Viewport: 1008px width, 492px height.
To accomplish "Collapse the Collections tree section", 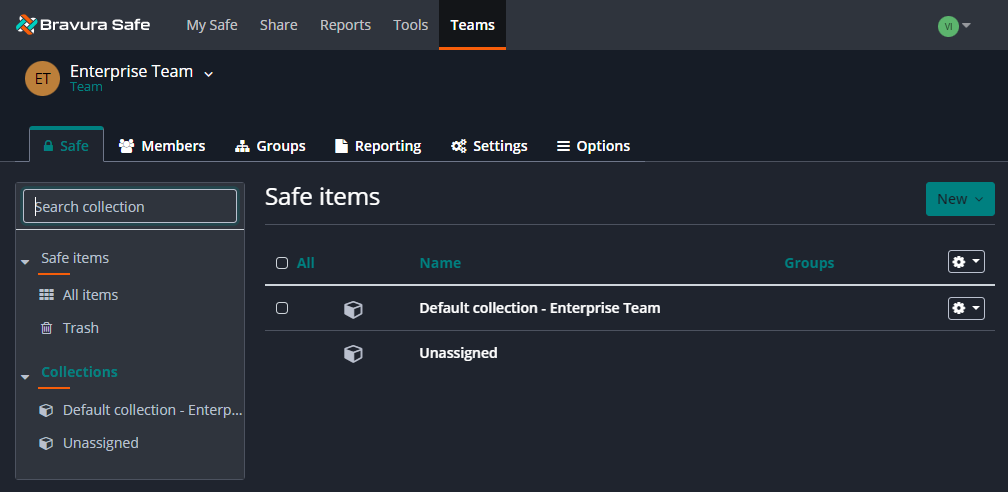I will (x=25, y=377).
